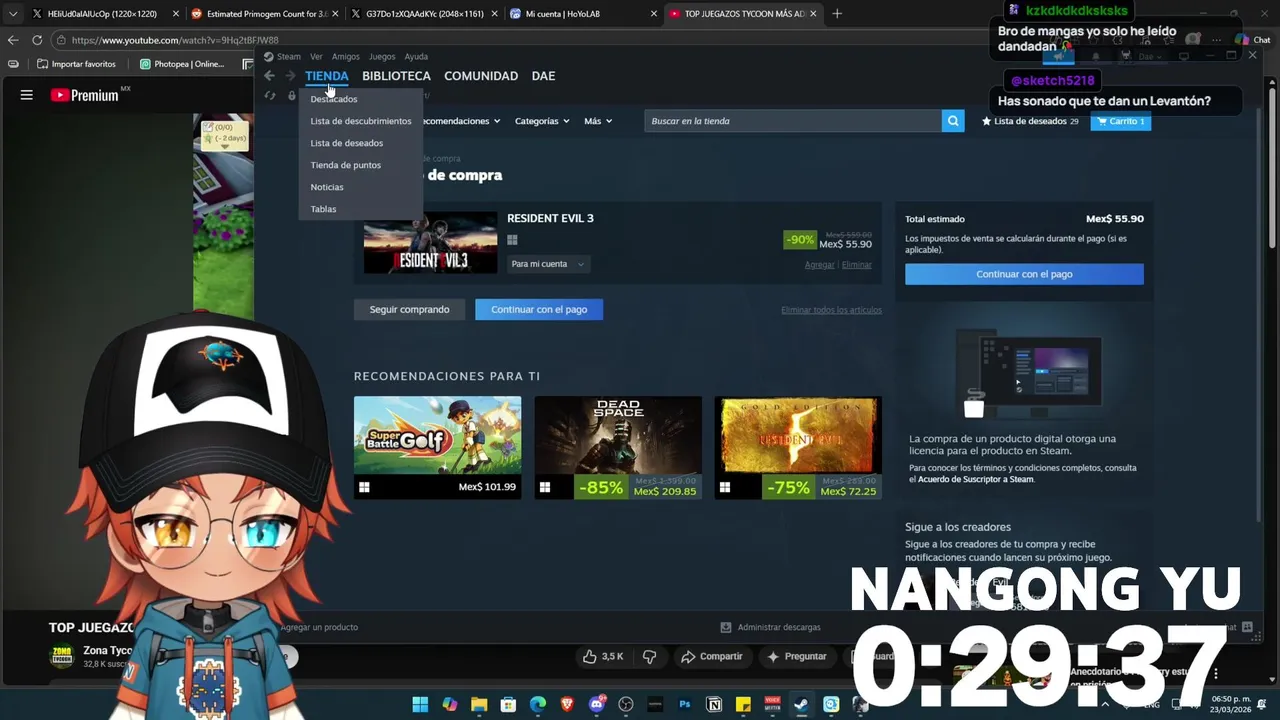The width and height of the screenshot is (1280, 720).
Task: Click 'Seguir comprando' button
Action: (410, 309)
